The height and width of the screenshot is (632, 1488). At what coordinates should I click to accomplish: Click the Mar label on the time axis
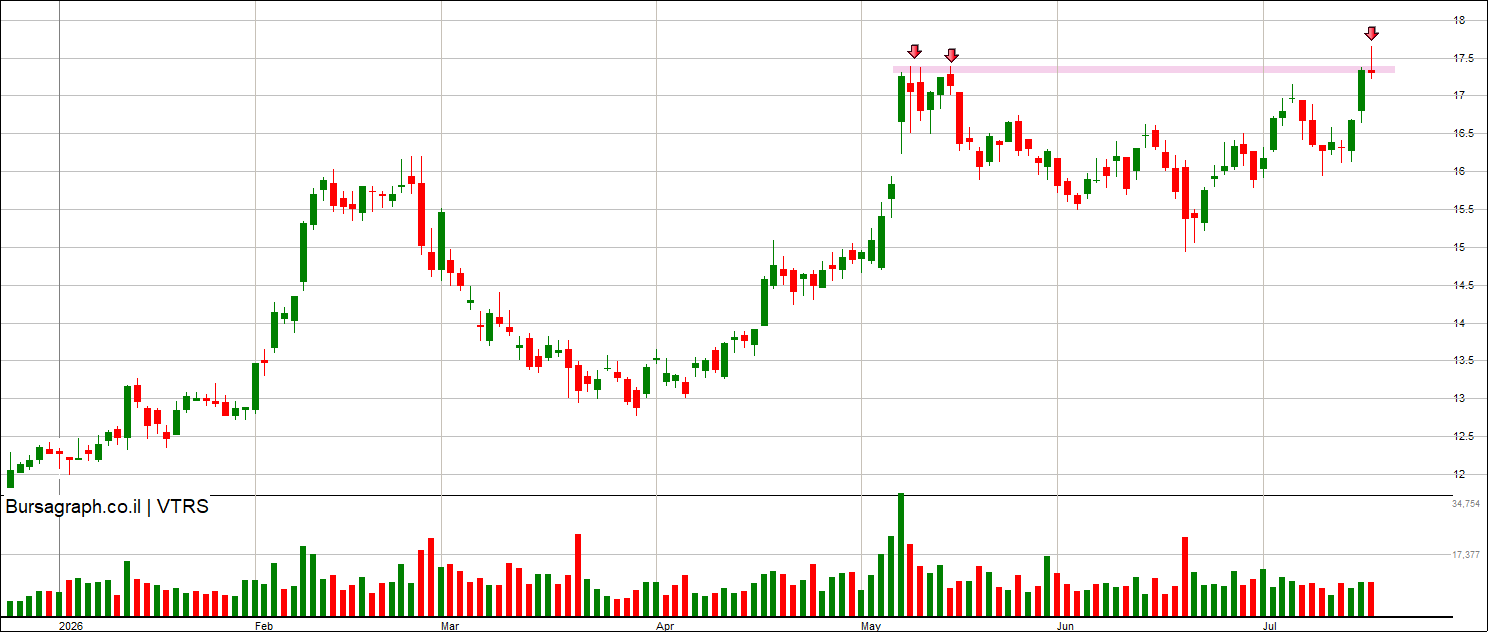(x=450, y=626)
